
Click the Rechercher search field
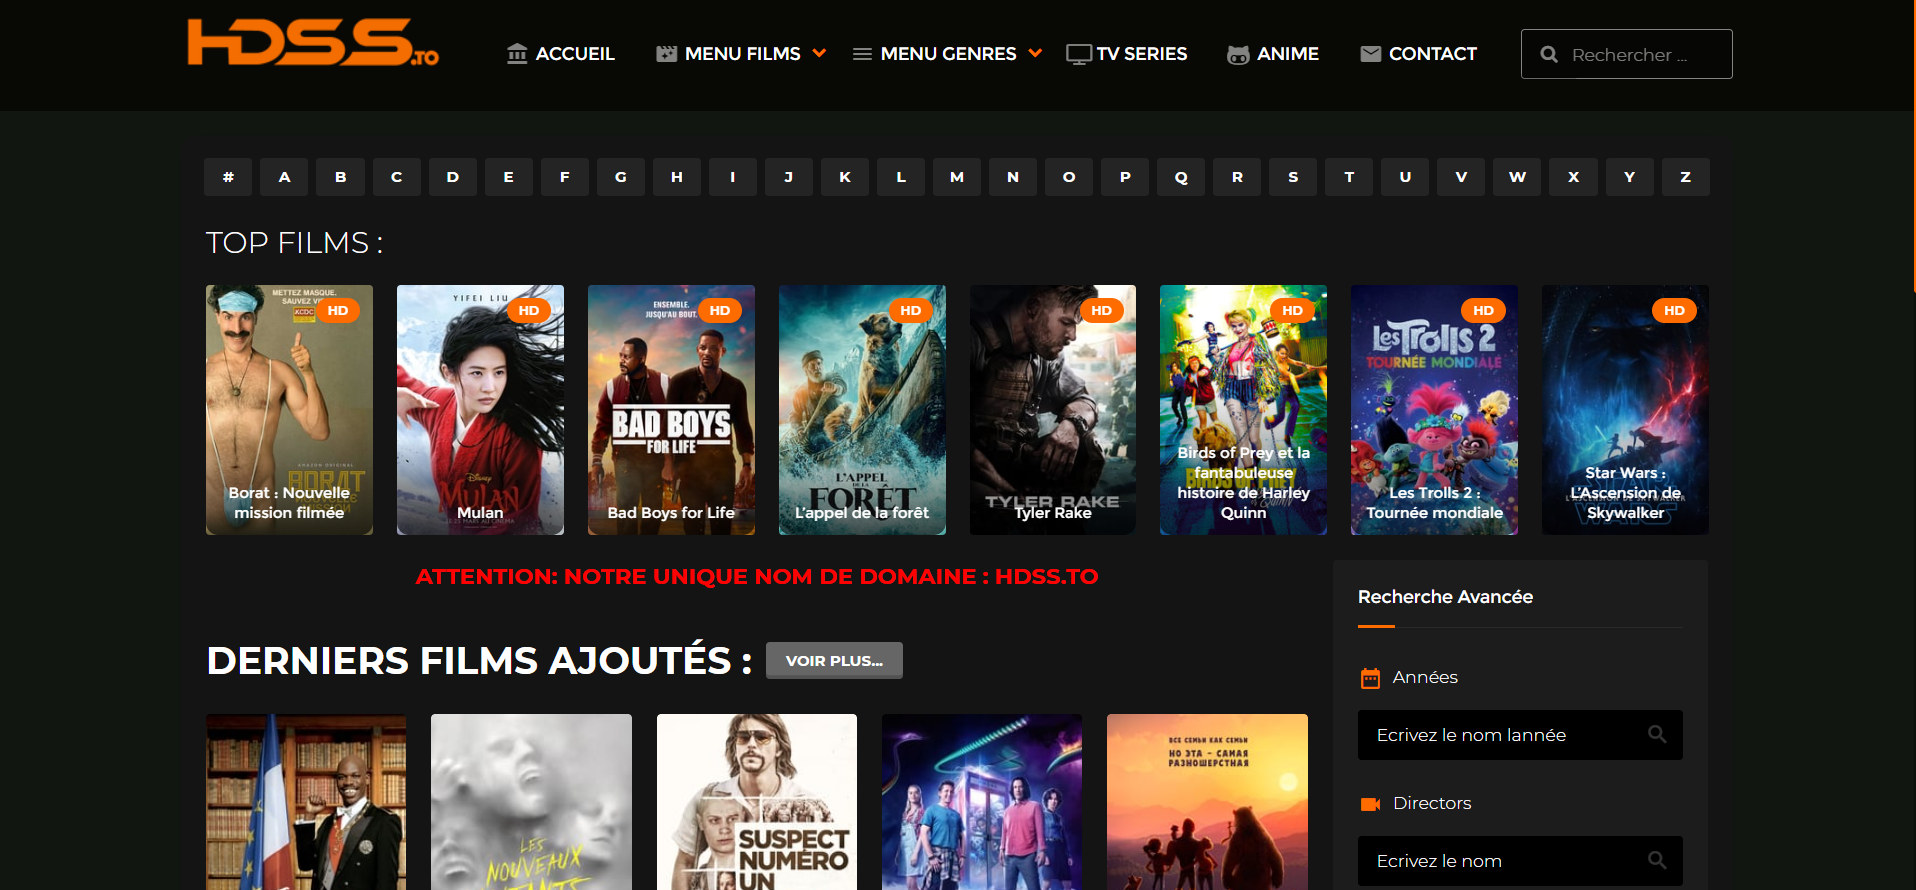[x=1627, y=54]
